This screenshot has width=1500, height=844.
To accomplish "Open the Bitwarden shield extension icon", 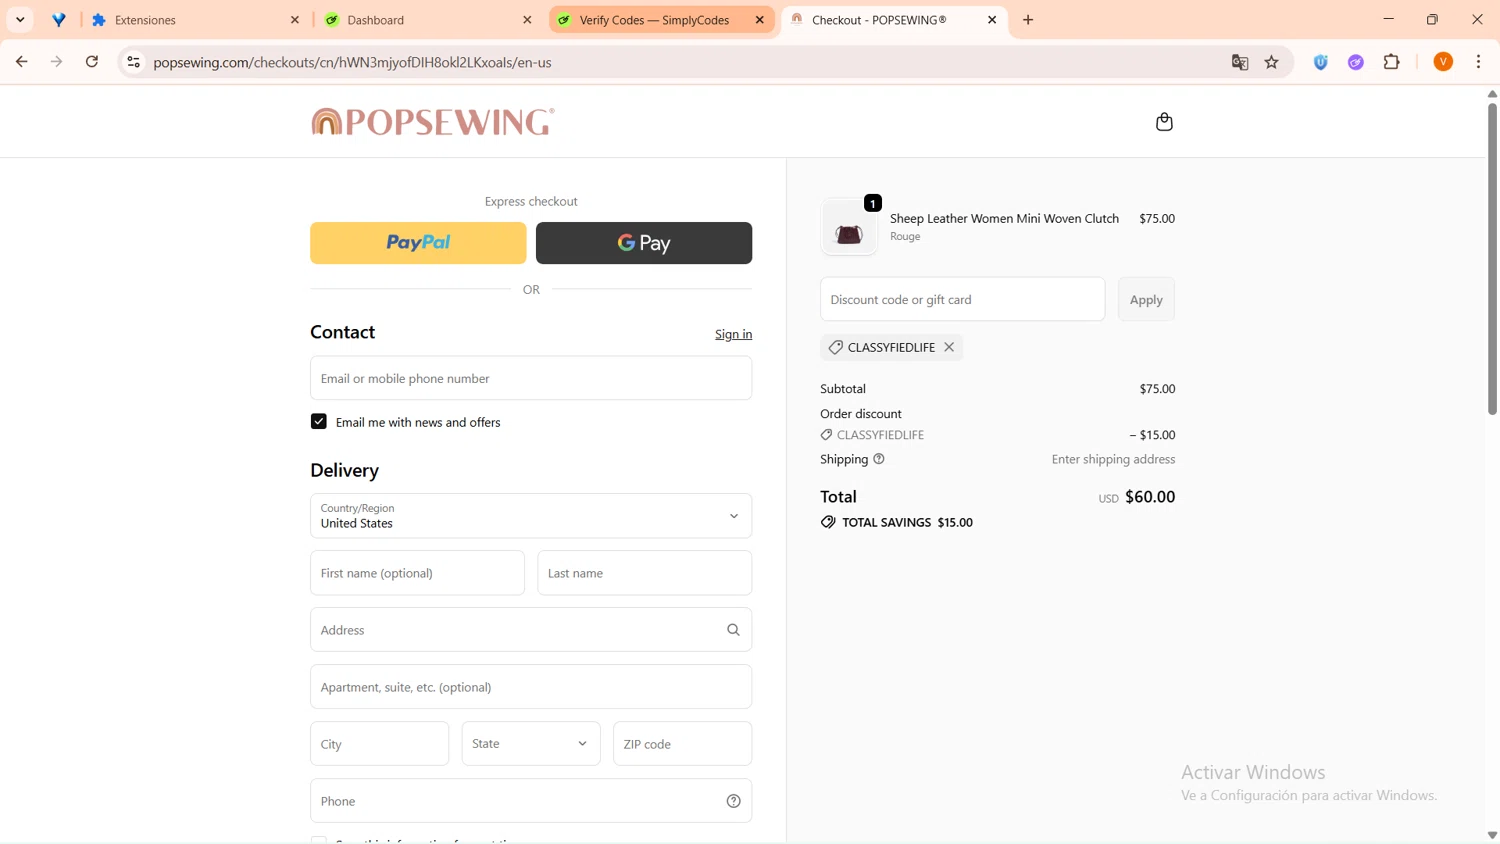I will 1321,62.
